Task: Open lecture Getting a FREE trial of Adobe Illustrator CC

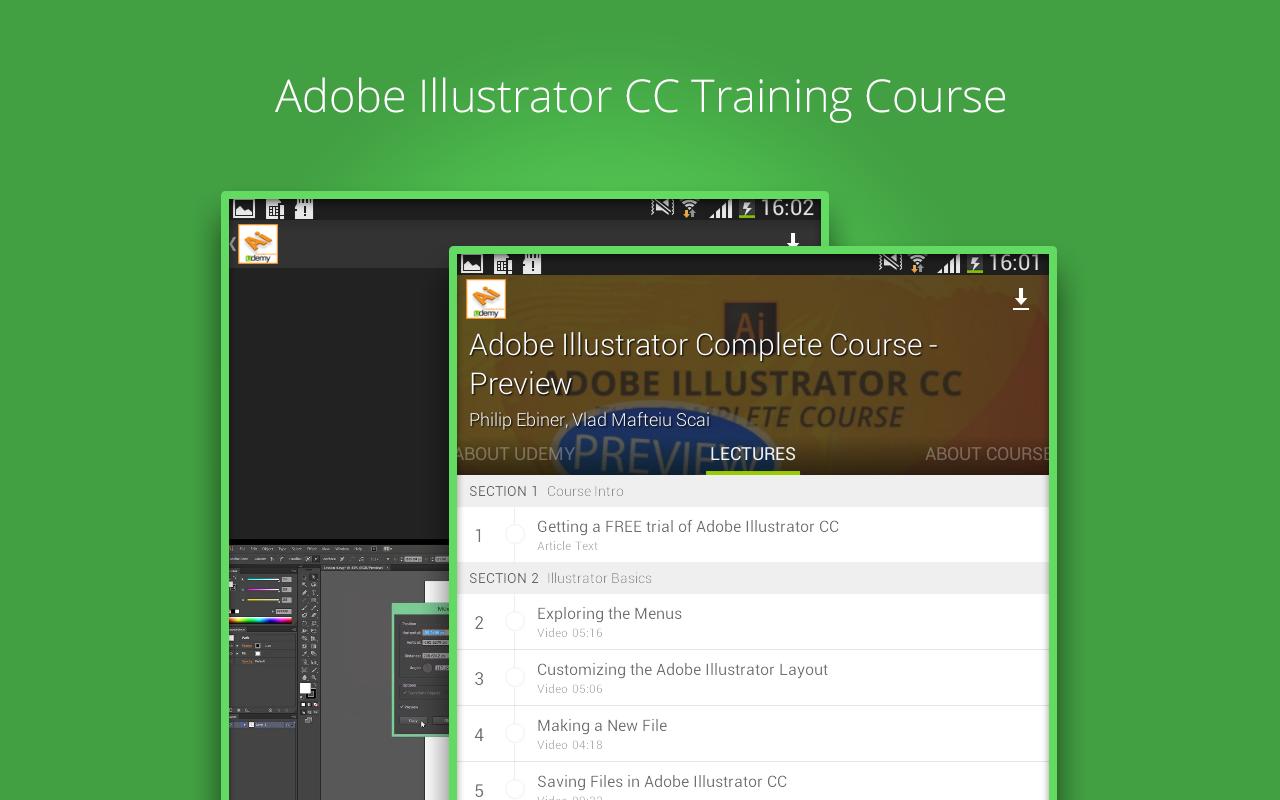Action: click(x=753, y=535)
